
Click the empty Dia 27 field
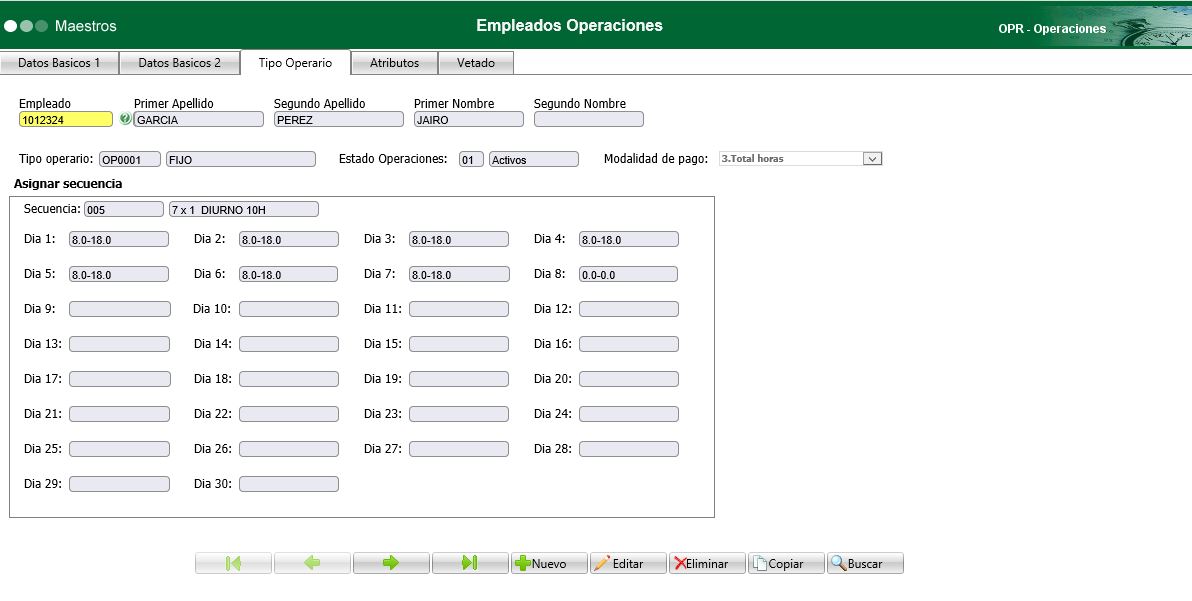click(x=459, y=449)
